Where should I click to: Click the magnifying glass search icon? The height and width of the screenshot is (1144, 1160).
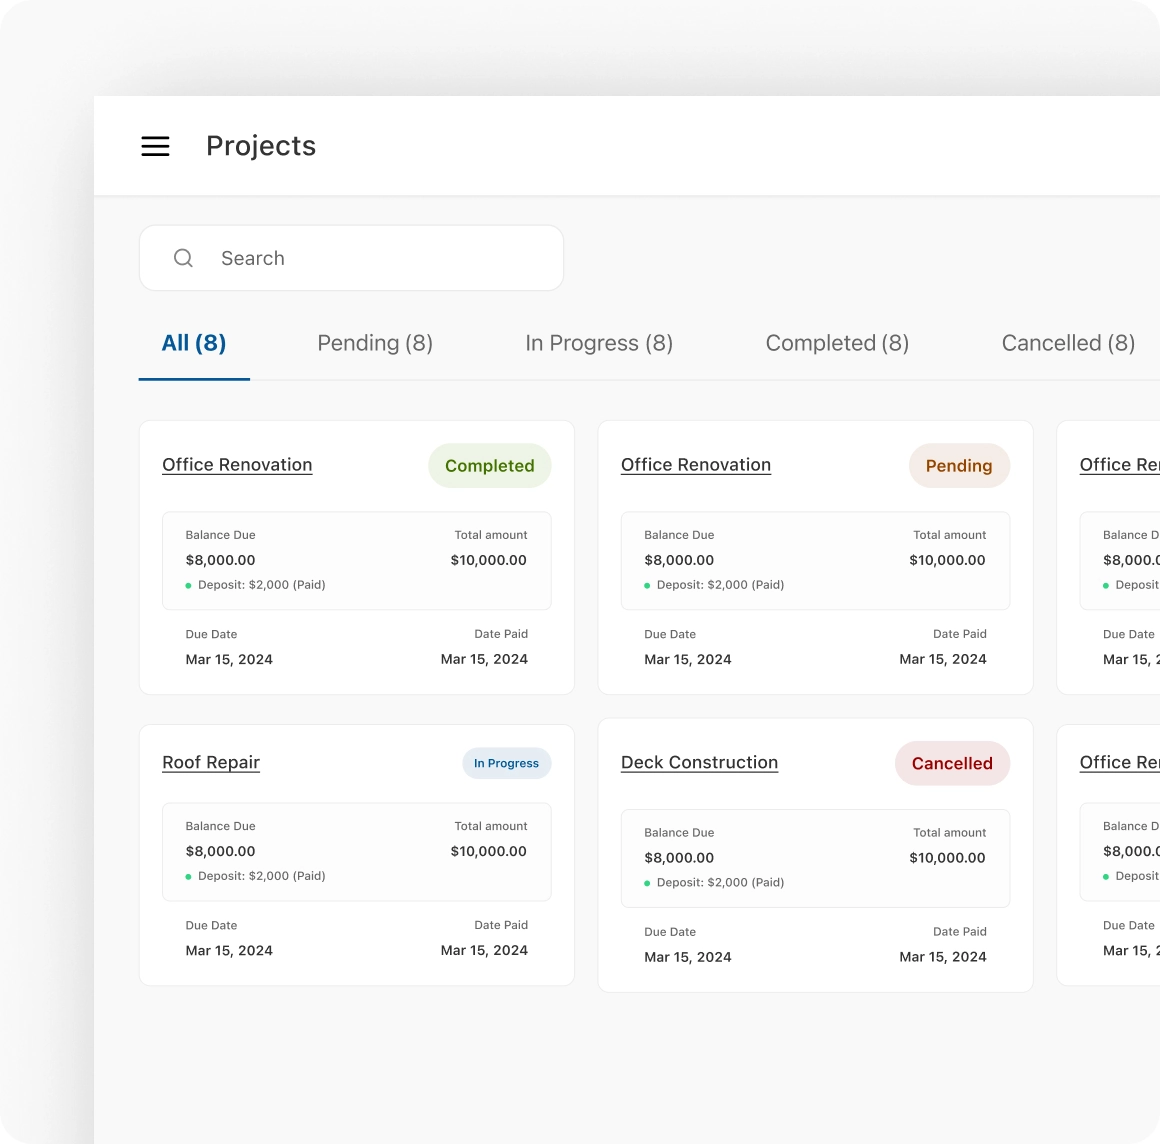coord(183,258)
